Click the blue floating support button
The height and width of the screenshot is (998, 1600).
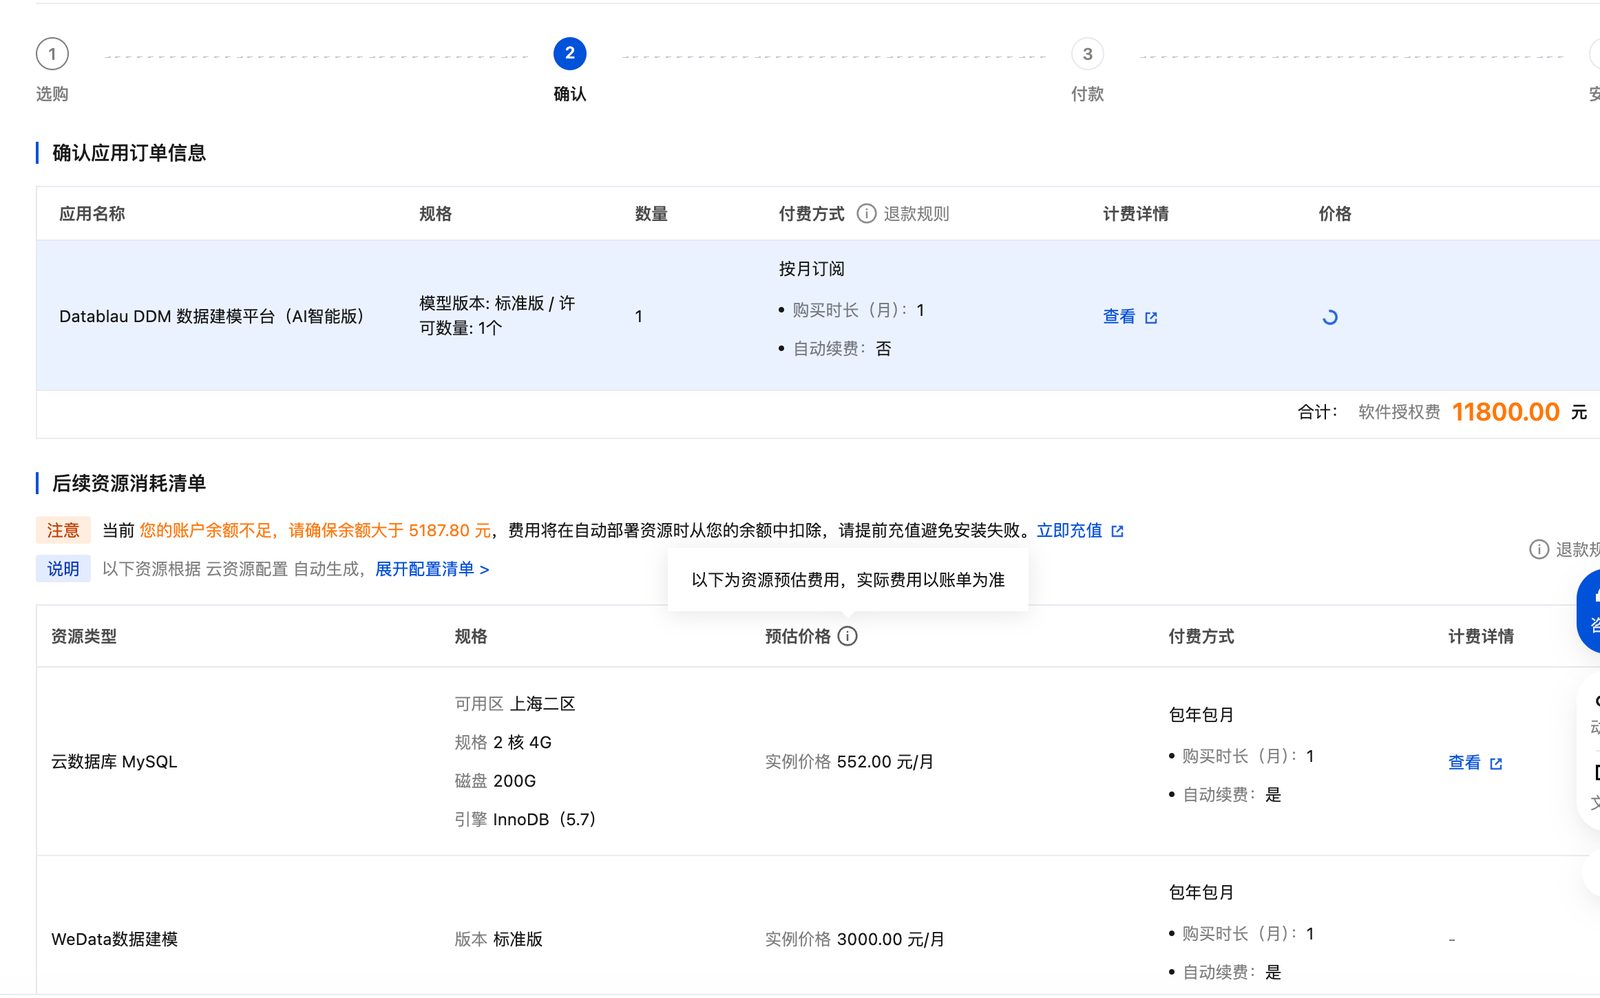click(1589, 612)
